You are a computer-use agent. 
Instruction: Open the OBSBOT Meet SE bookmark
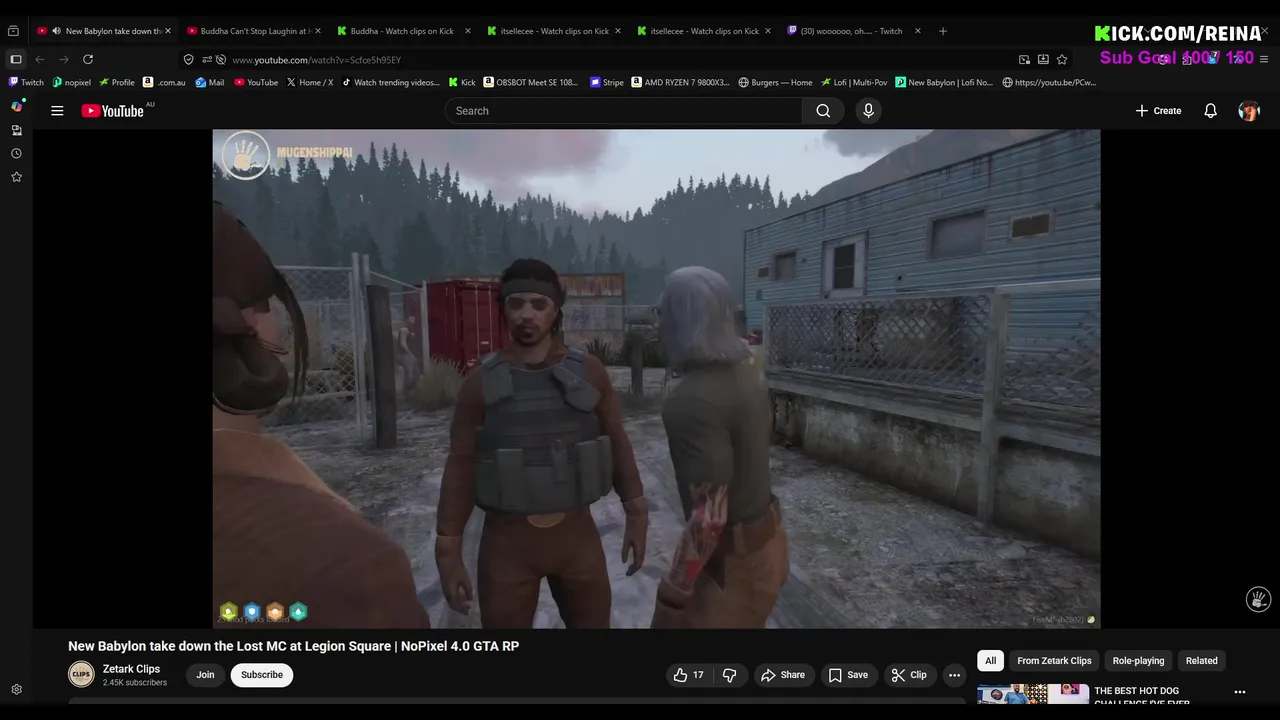click(531, 82)
